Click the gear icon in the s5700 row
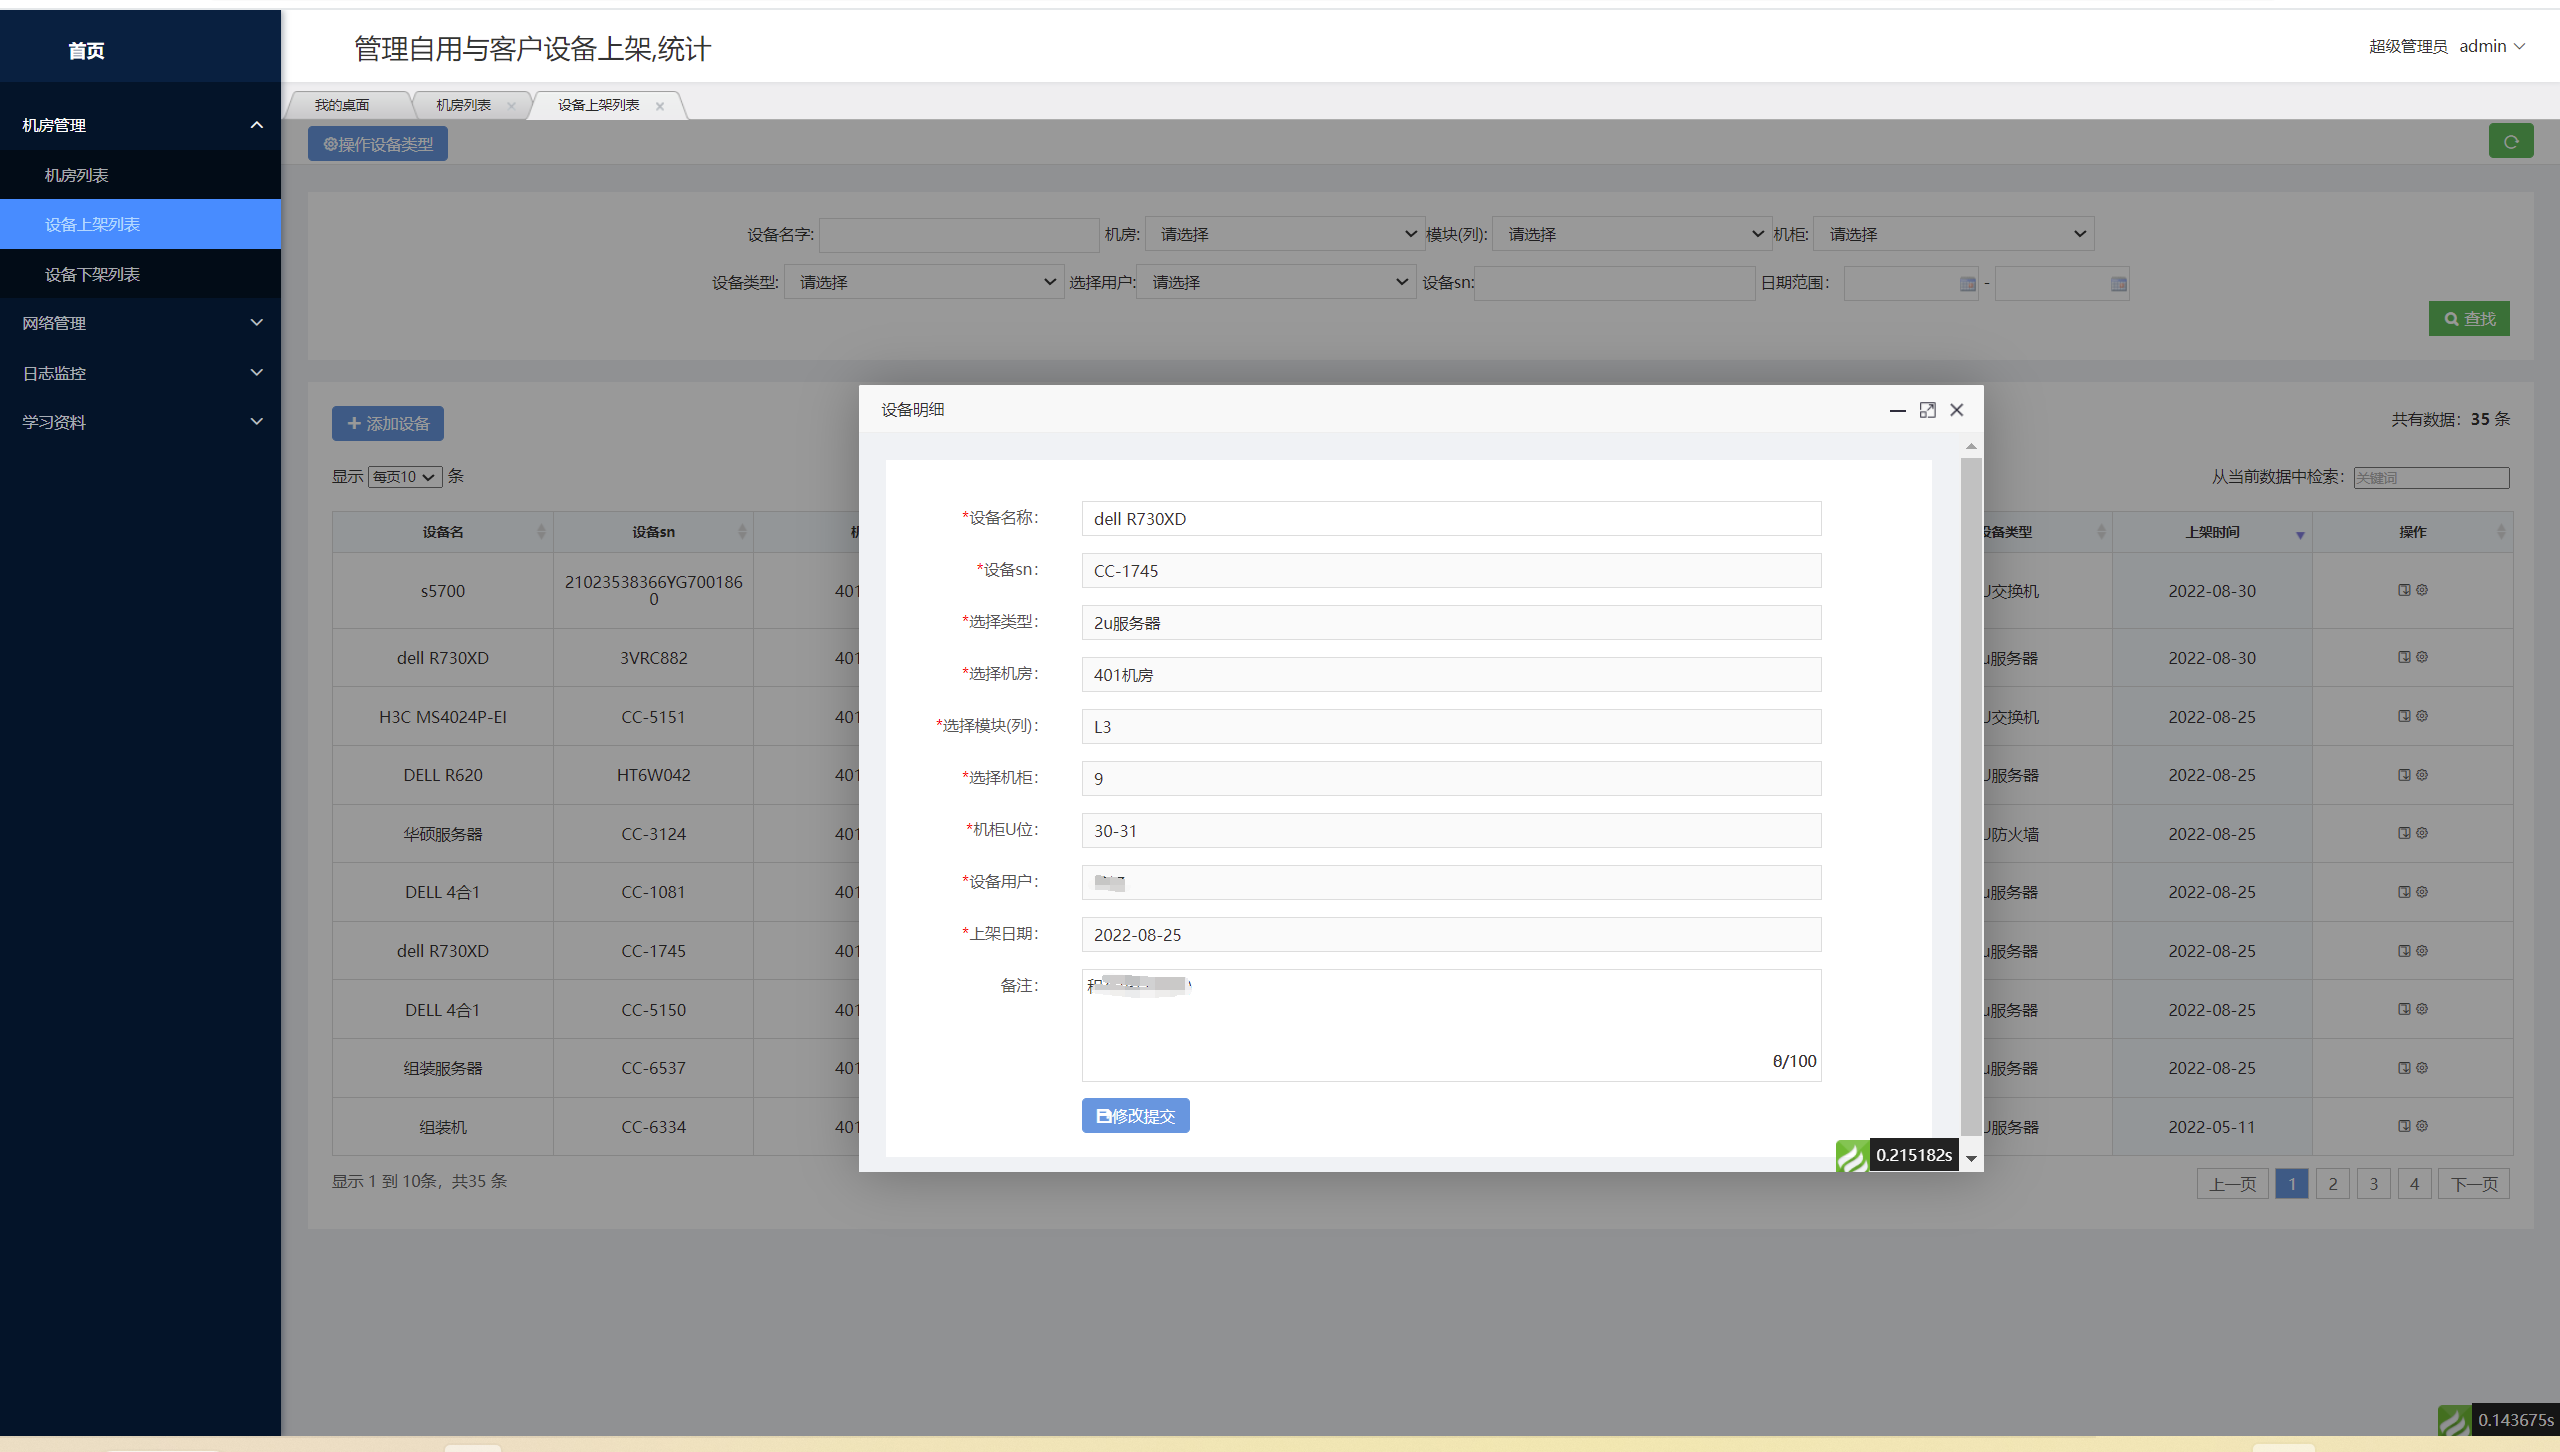Viewport: 2560px width, 1452px height. point(2422,590)
